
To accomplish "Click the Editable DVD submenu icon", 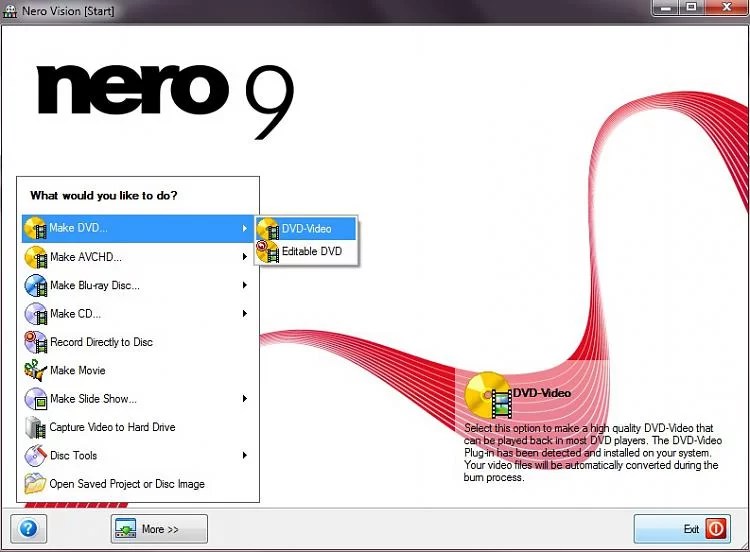I will (x=268, y=252).
